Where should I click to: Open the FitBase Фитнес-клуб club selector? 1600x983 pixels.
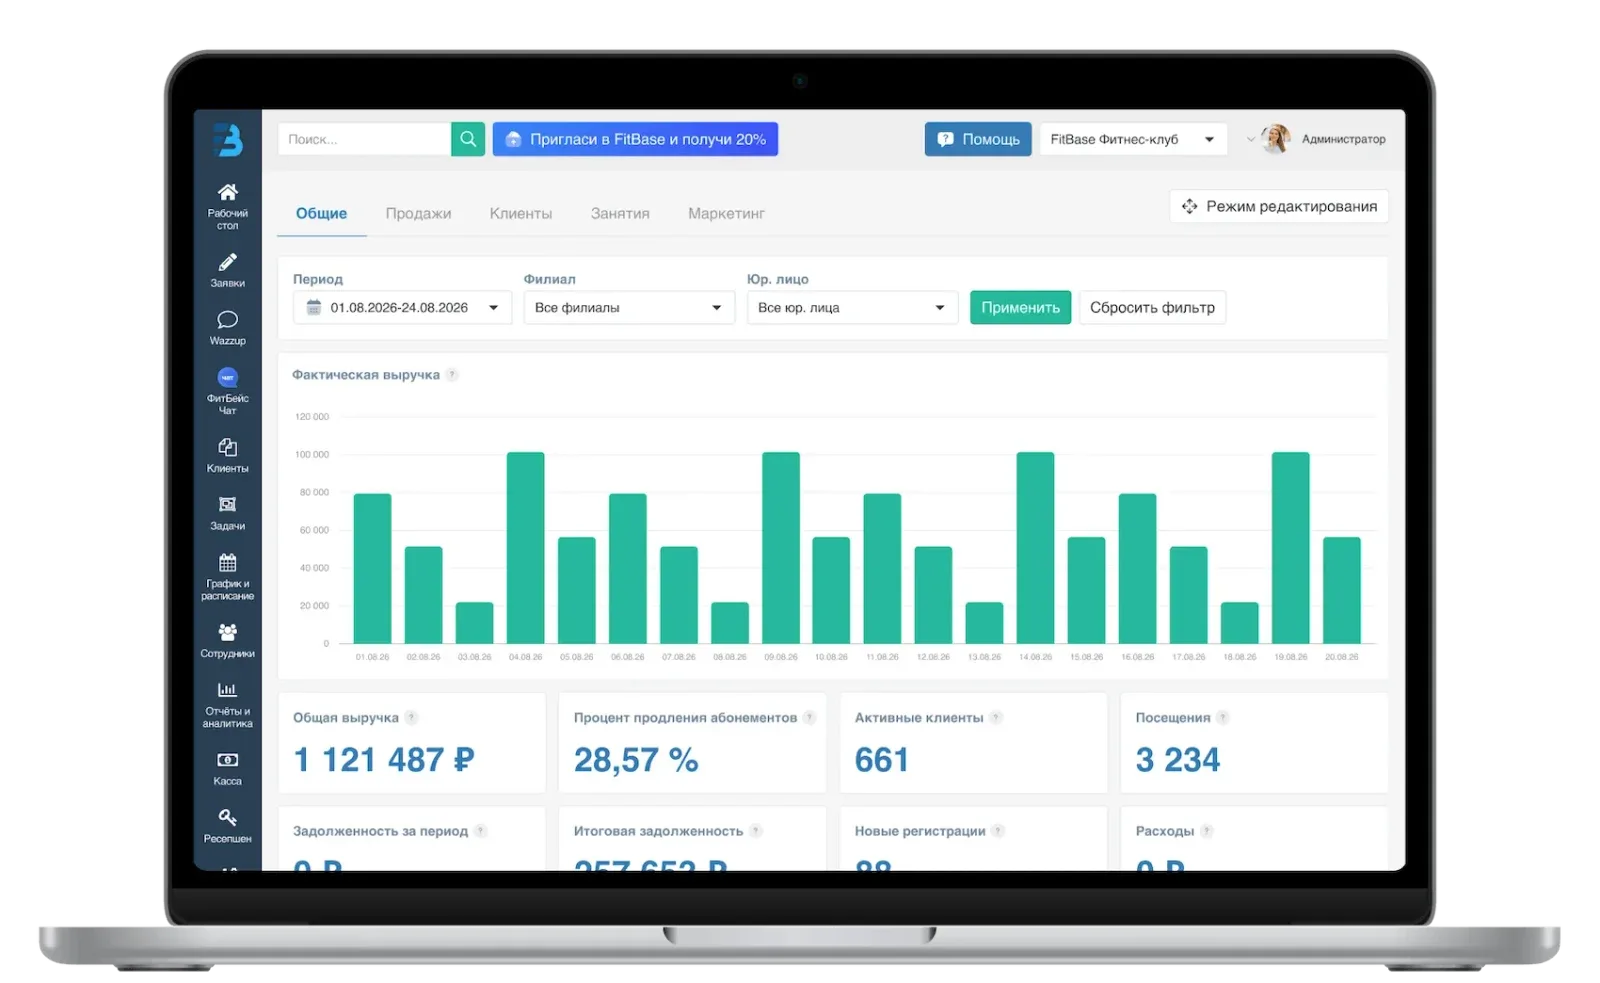1133,139
